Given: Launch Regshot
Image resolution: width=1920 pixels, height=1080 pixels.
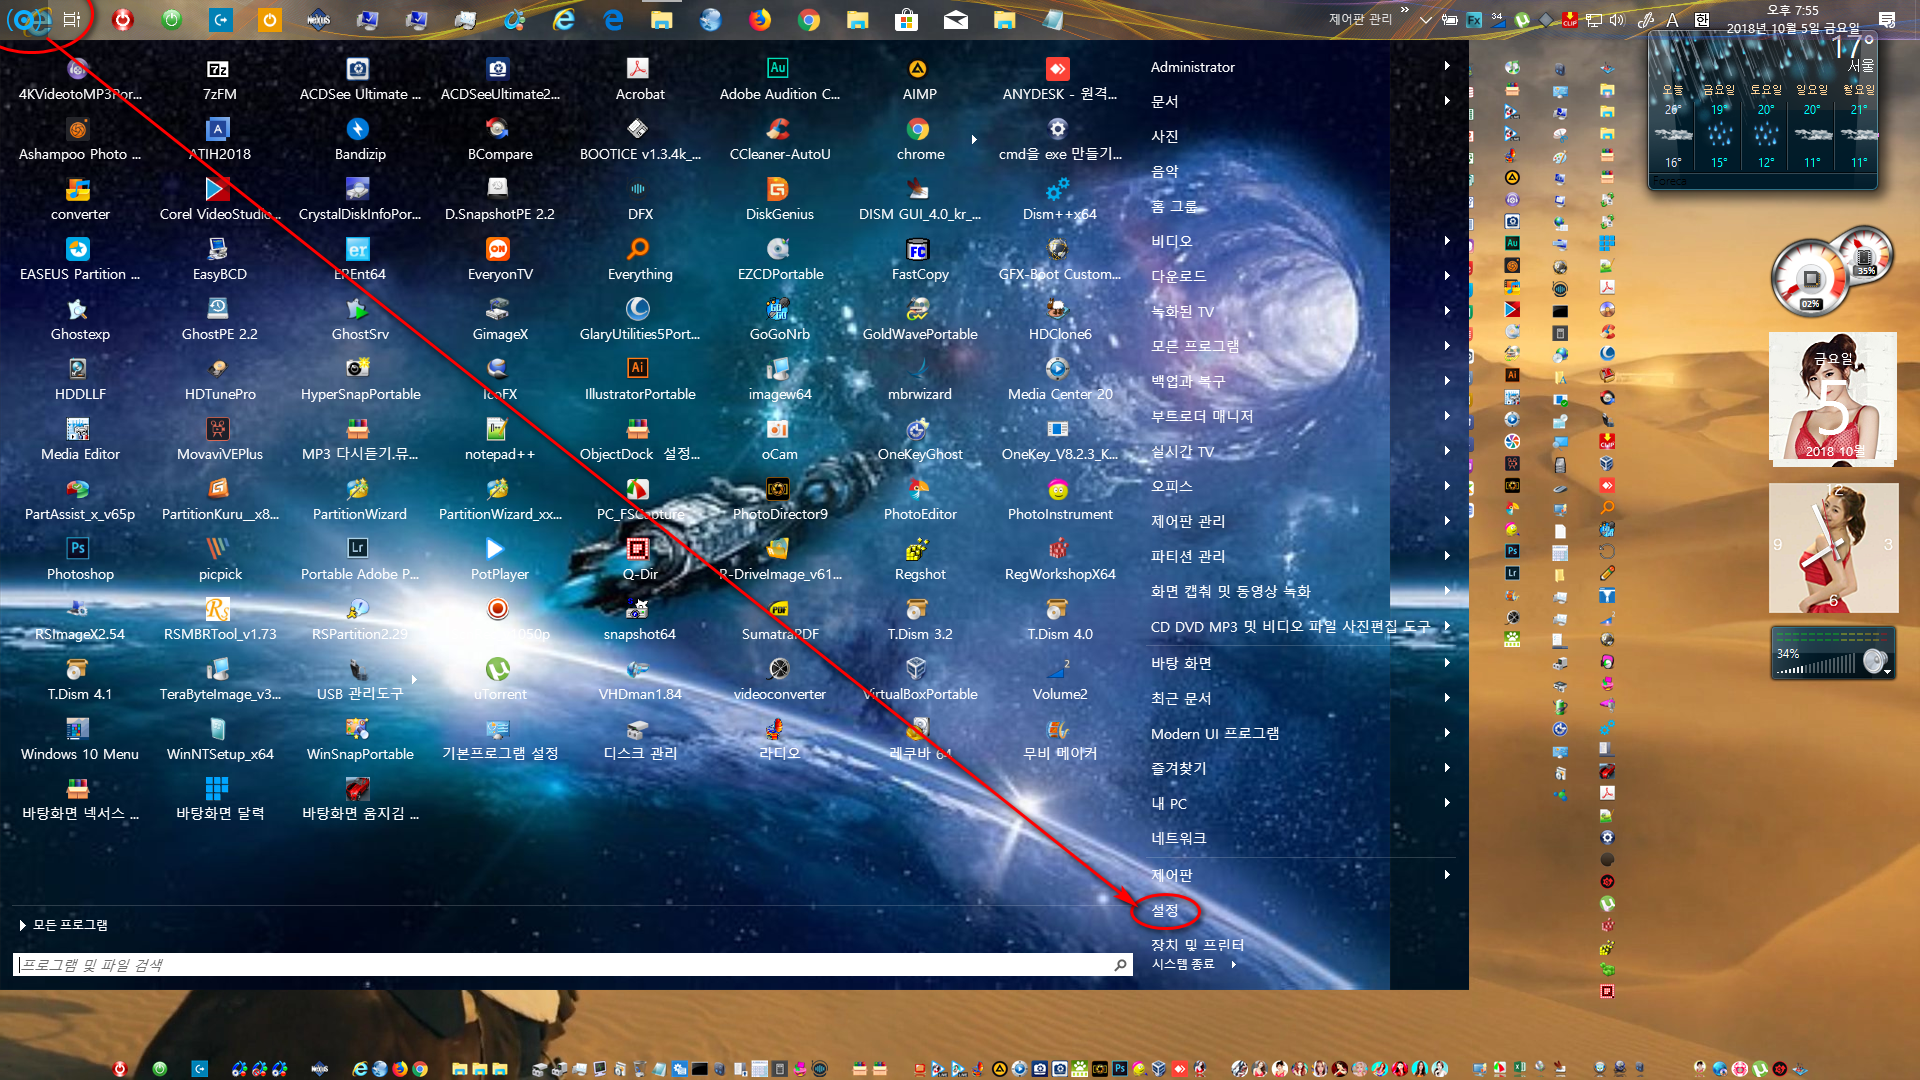Looking at the screenshot, I should pyautogui.click(x=919, y=560).
